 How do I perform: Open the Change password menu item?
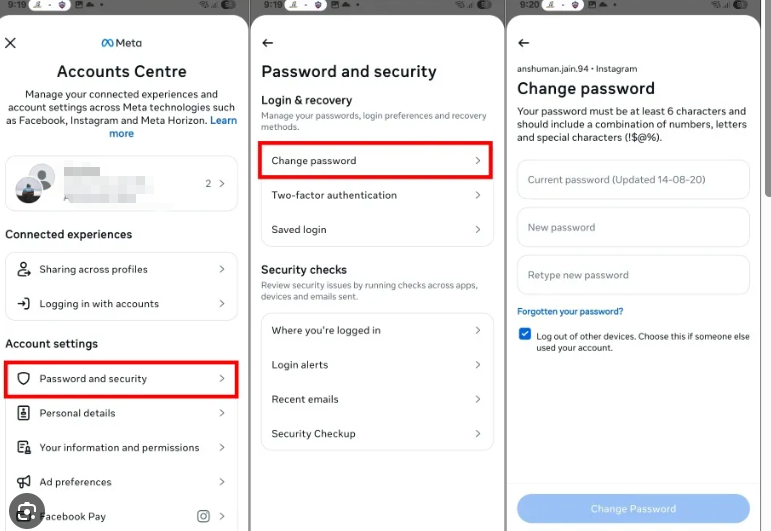pyautogui.click(x=375, y=161)
